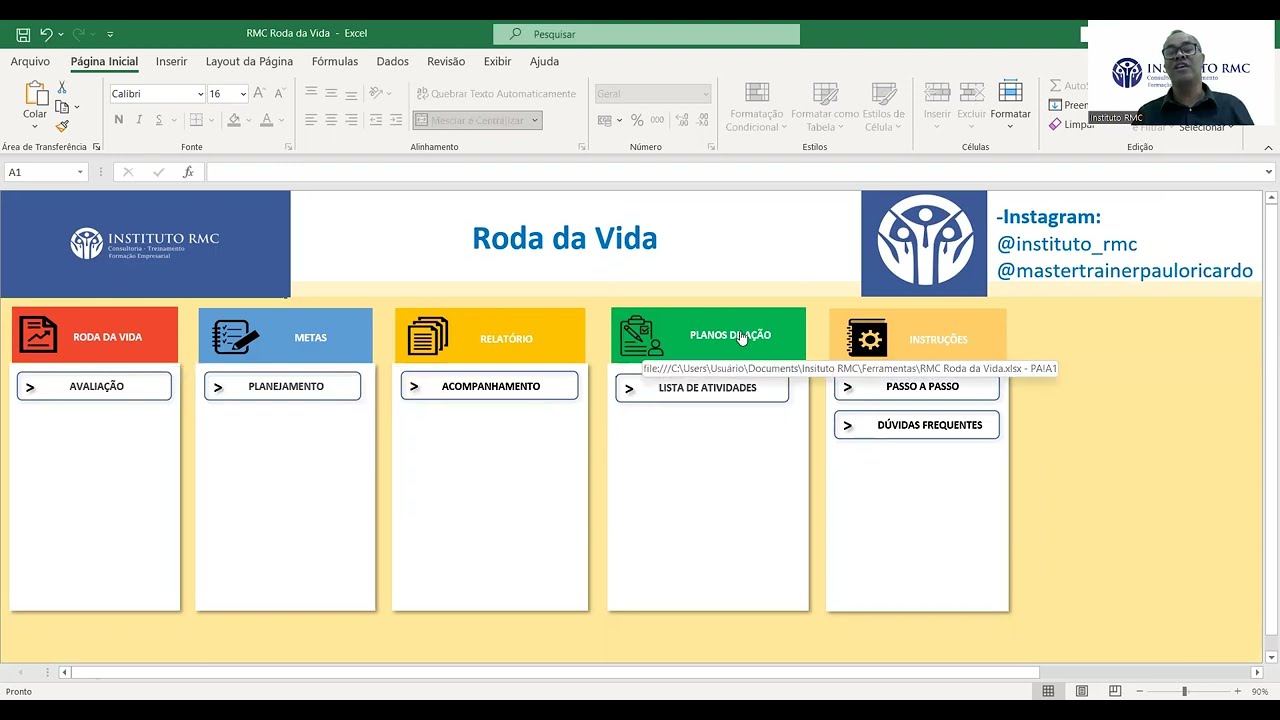Increase font size with the larger A
Image resolution: width=1280 pixels, height=720 pixels.
[259, 93]
